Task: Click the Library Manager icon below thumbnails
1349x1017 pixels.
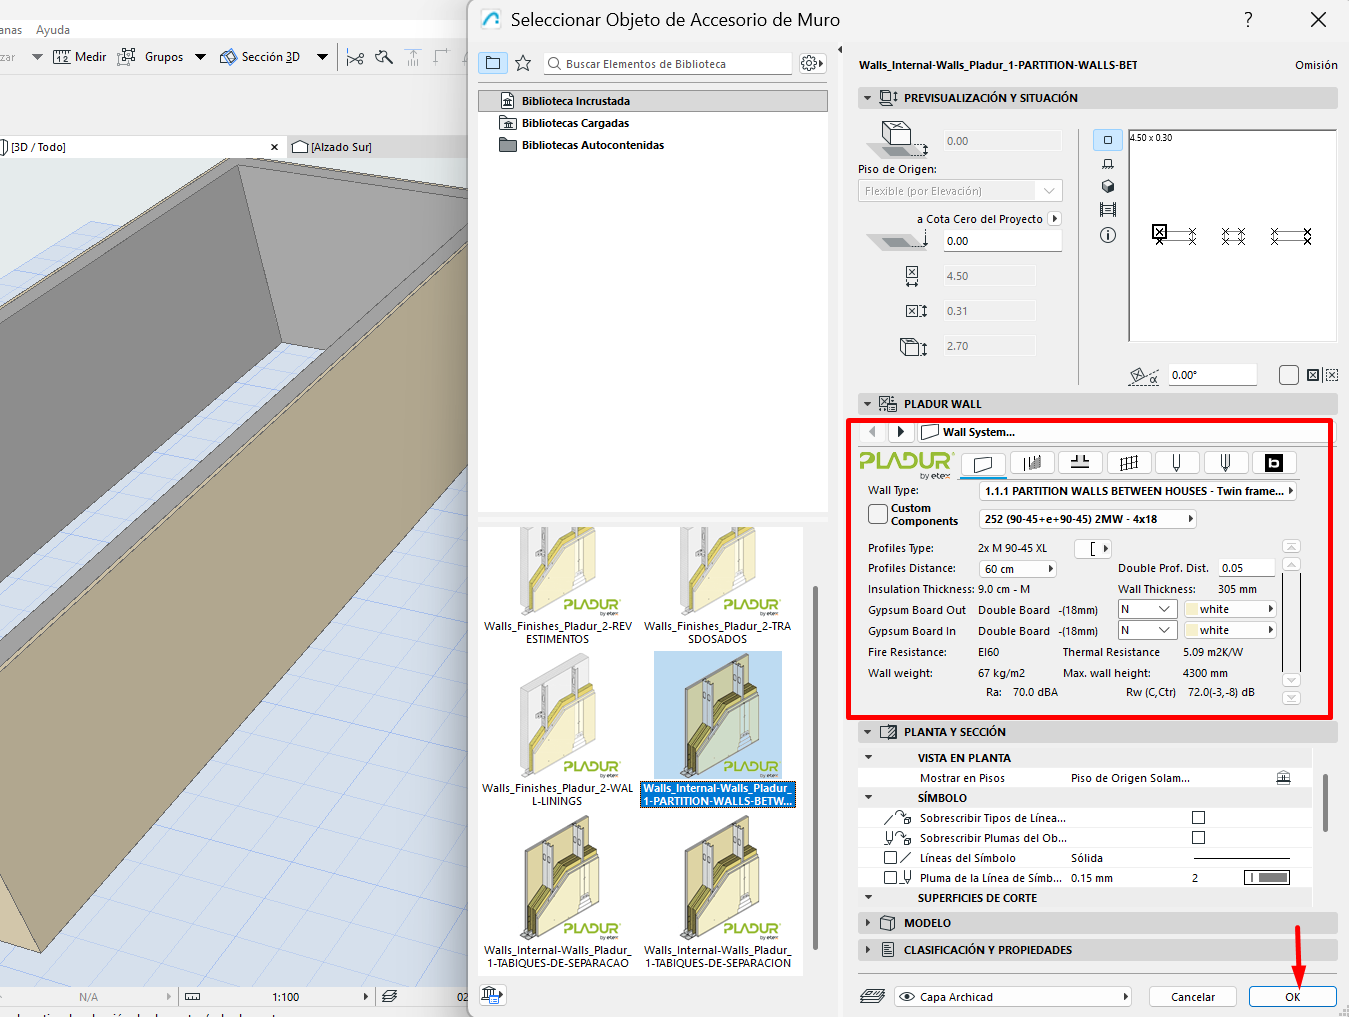Action: 491,994
